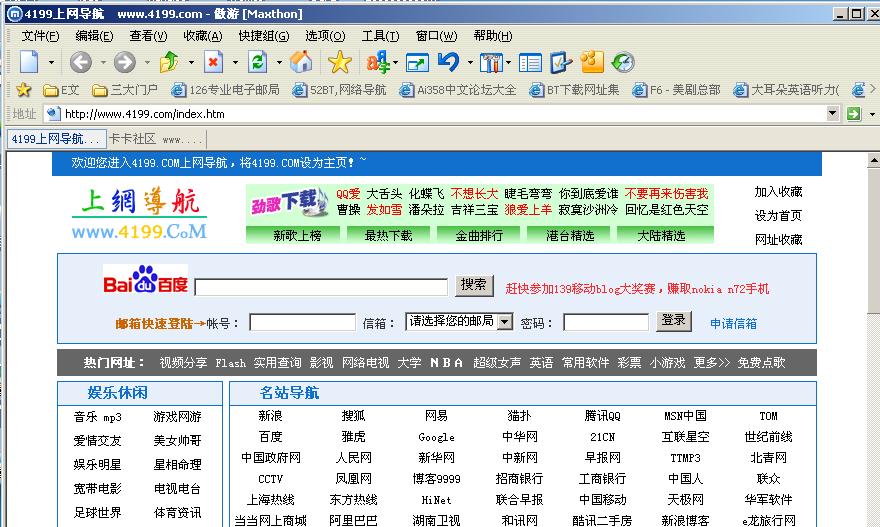
Task: Open the 收藏(A) favorites menu
Action: [x=202, y=36]
